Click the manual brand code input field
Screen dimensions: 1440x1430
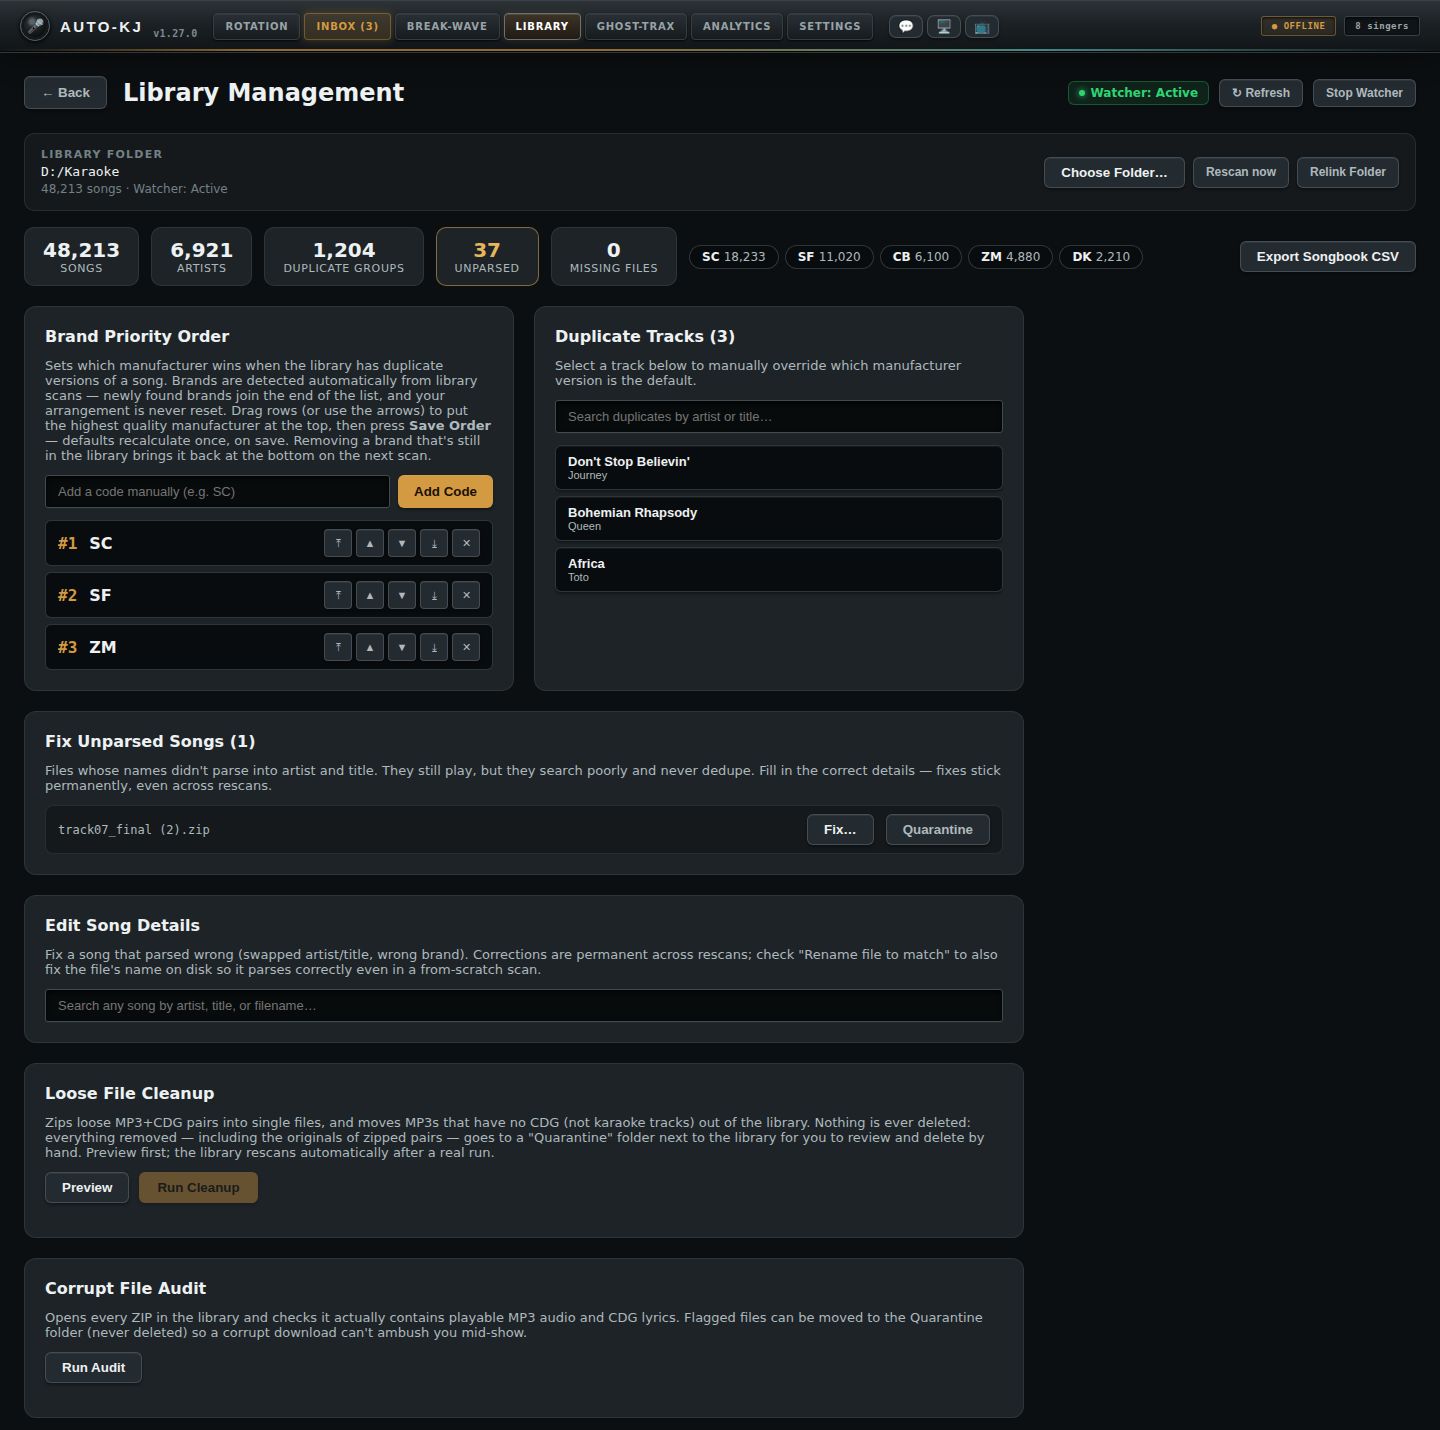click(x=217, y=491)
